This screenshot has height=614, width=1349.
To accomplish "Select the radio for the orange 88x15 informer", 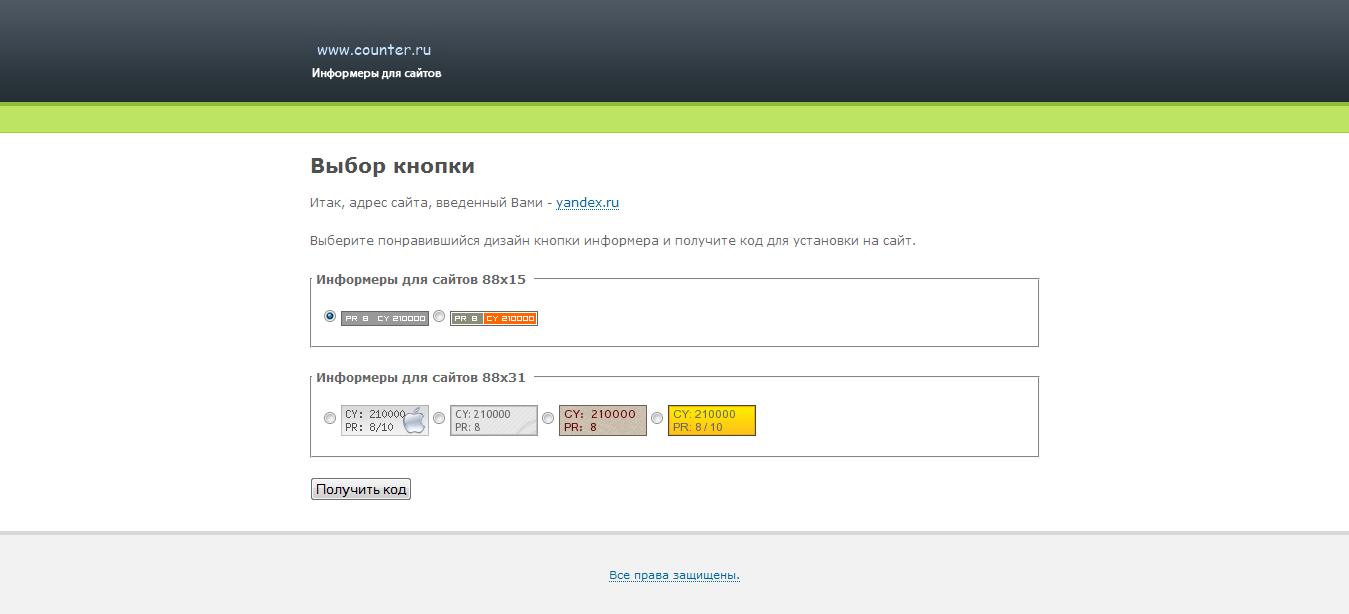I will [x=439, y=316].
